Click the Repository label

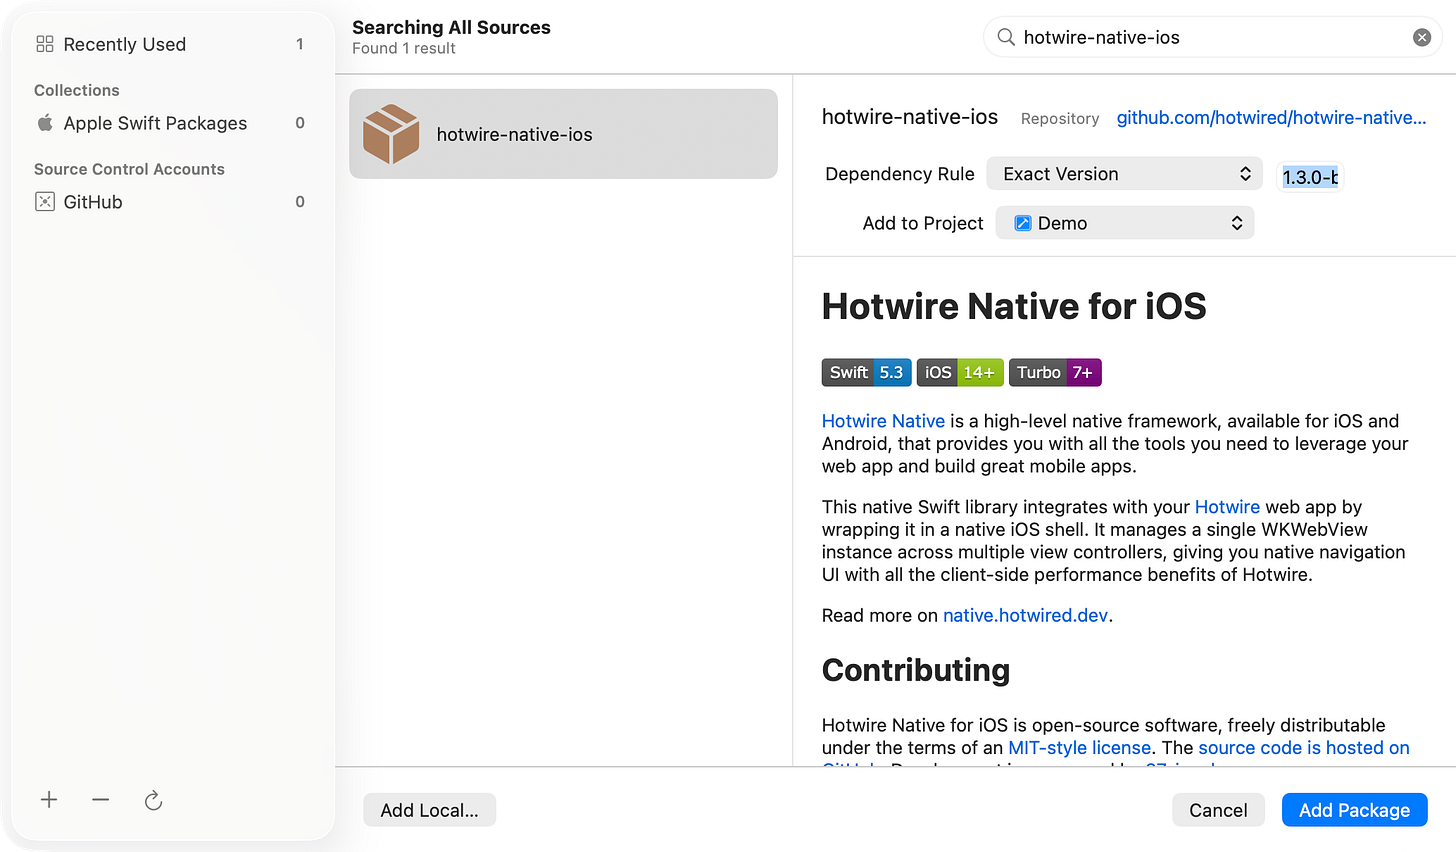[x=1060, y=119]
